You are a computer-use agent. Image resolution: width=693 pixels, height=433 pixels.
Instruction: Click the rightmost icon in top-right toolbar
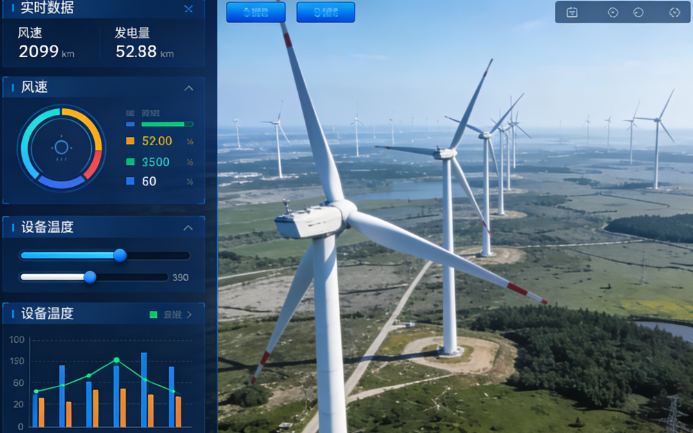(x=674, y=13)
